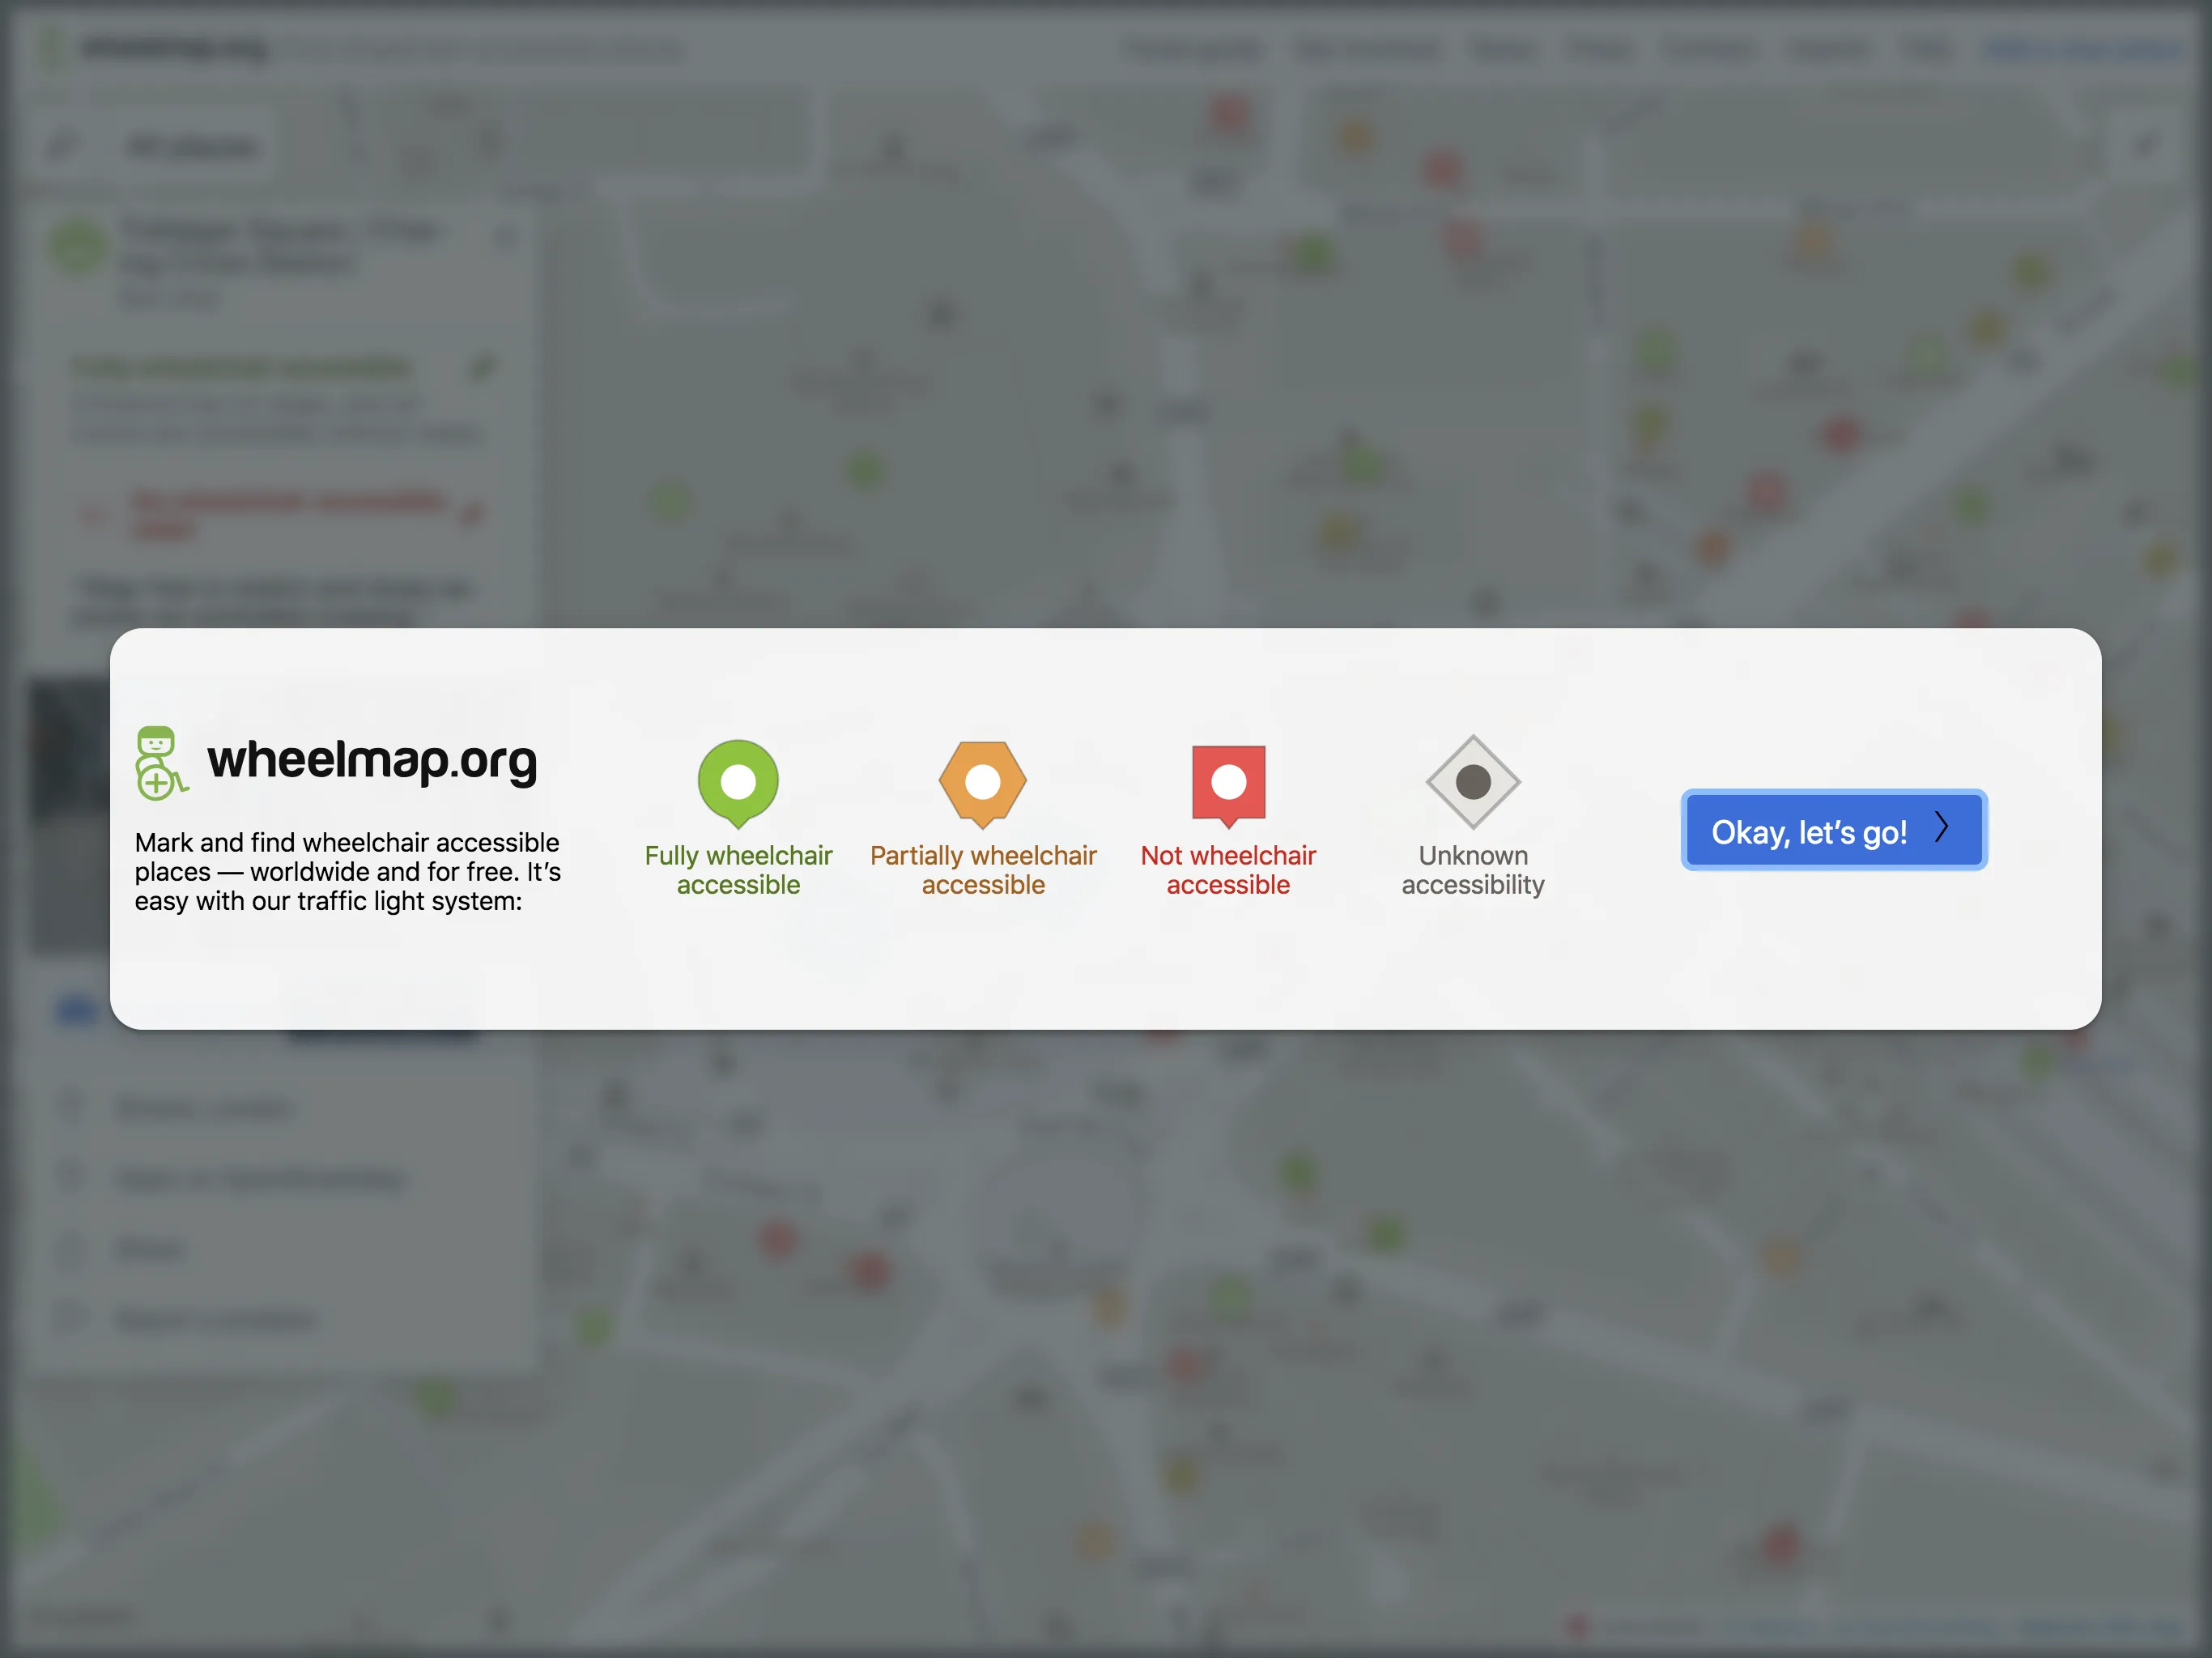Click the green fully accessible marker icon

[x=738, y=784]
